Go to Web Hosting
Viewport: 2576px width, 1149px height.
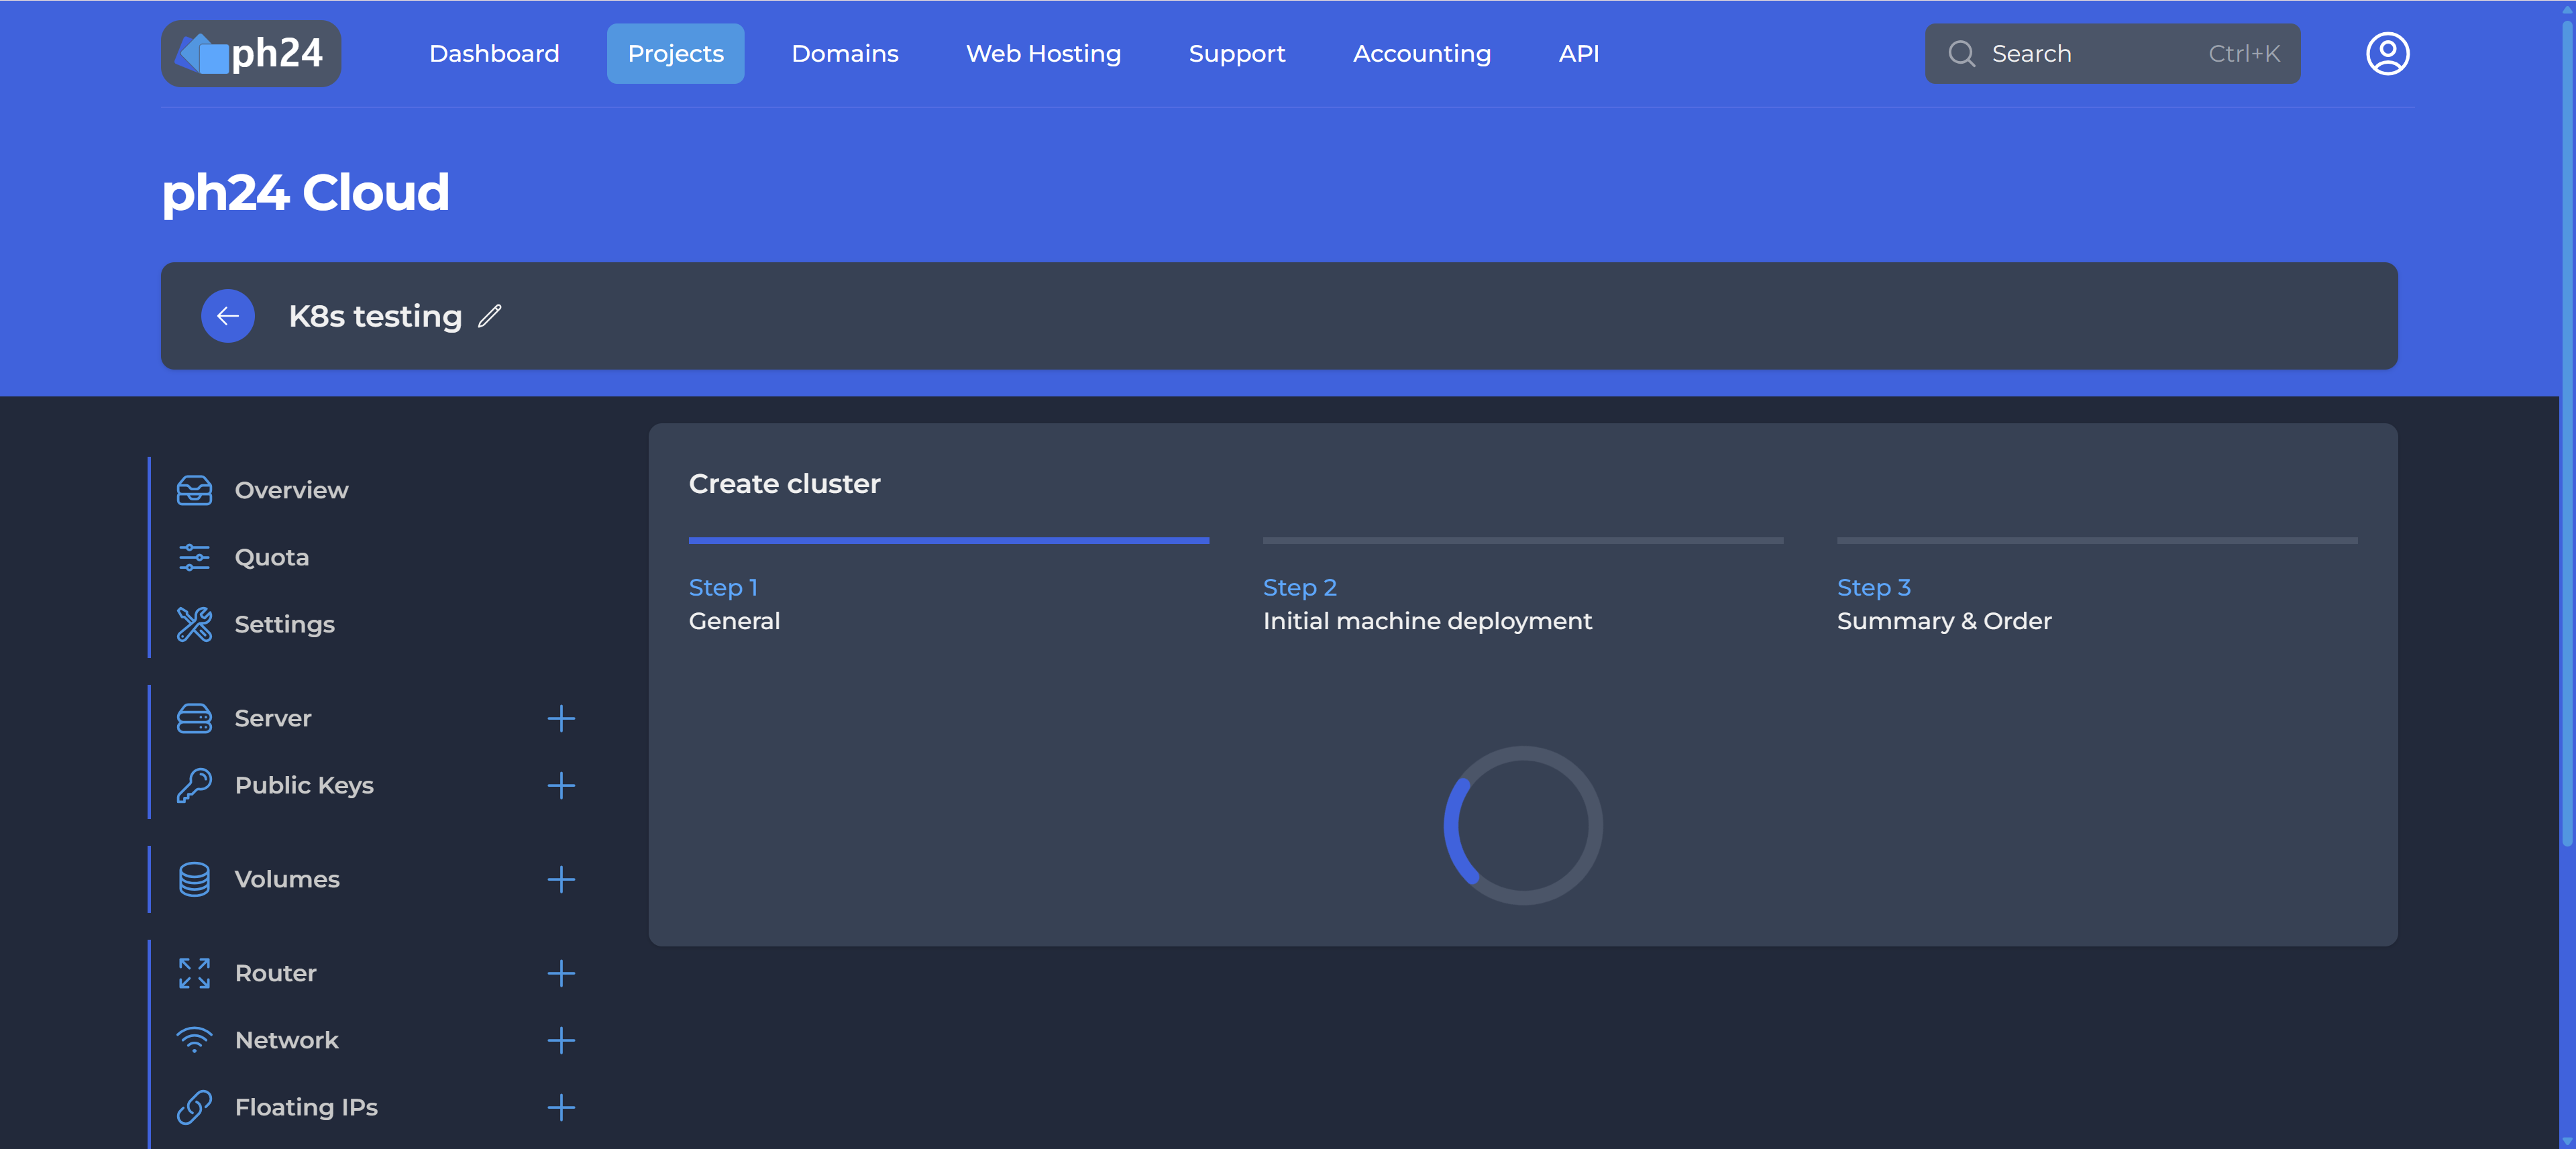coord(1043,53)
